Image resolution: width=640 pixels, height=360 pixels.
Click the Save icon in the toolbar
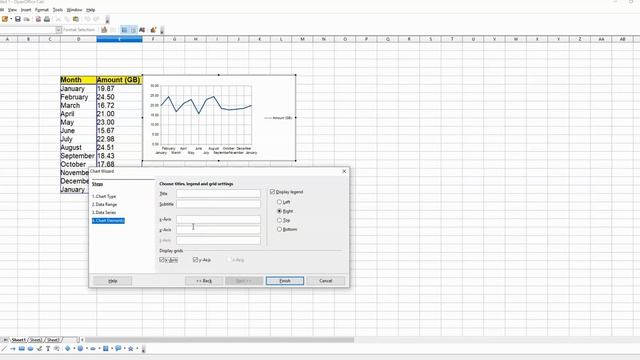18,19
